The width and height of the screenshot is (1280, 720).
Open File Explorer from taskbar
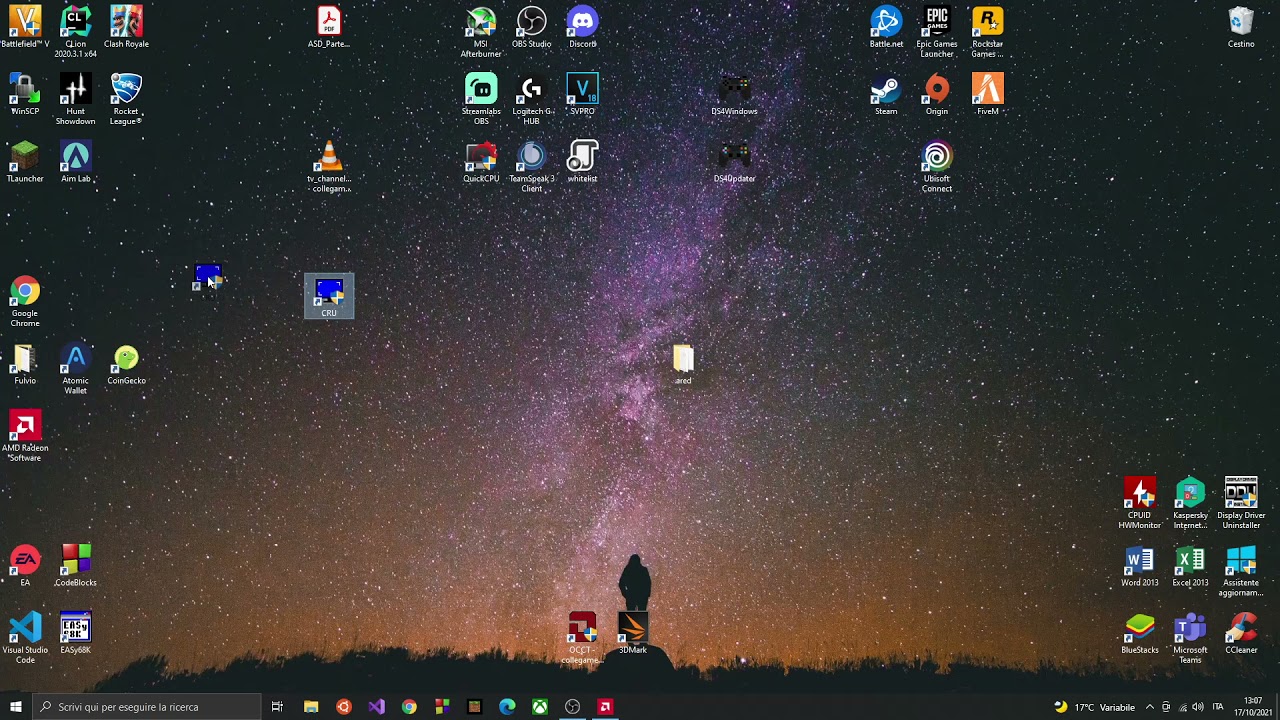point(311,707)
